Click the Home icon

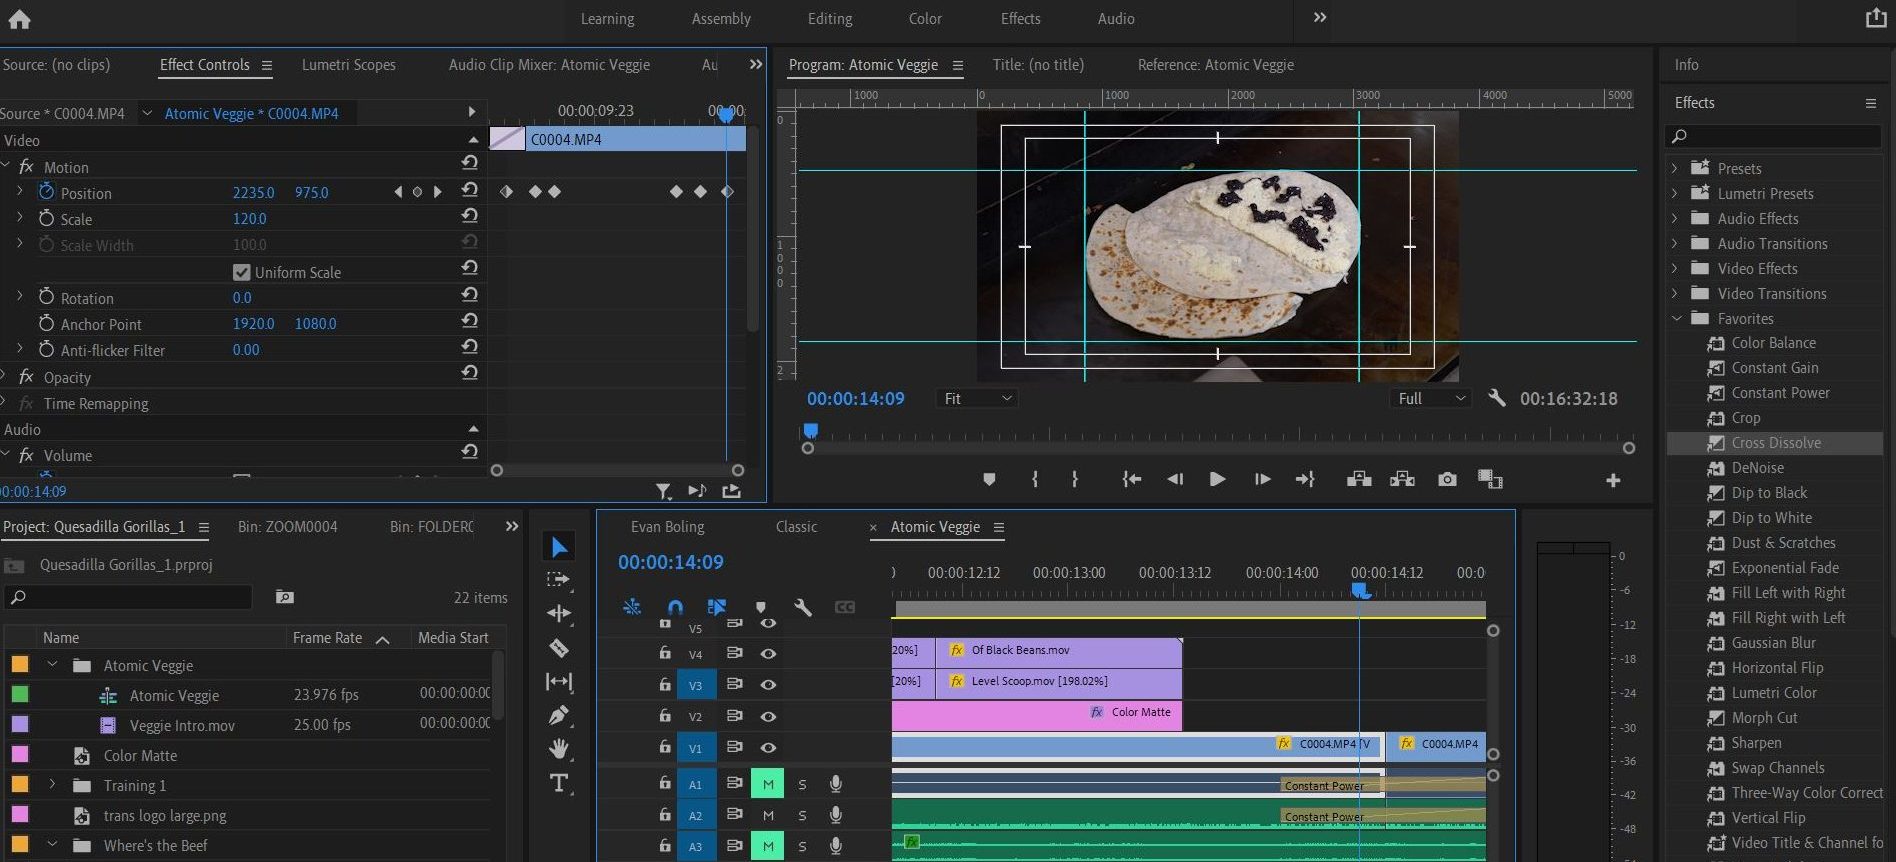click(19, 18)
